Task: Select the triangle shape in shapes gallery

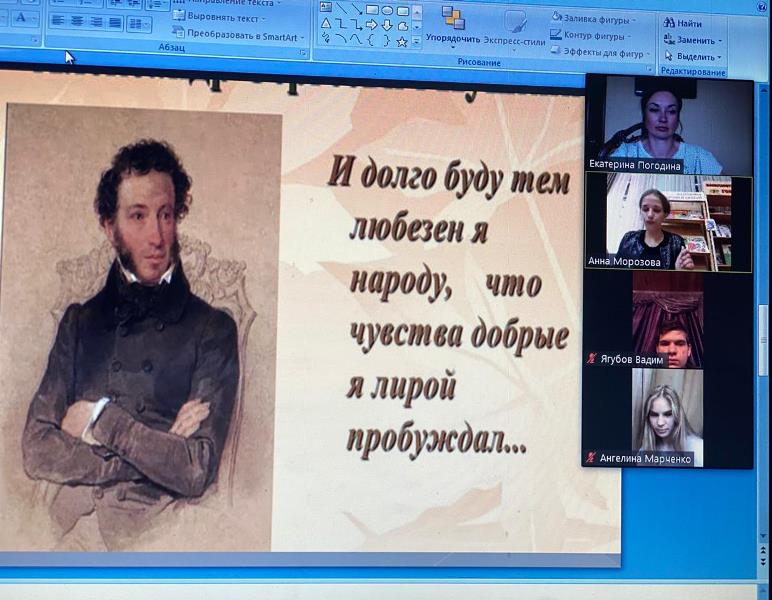Action: point(325,23)
